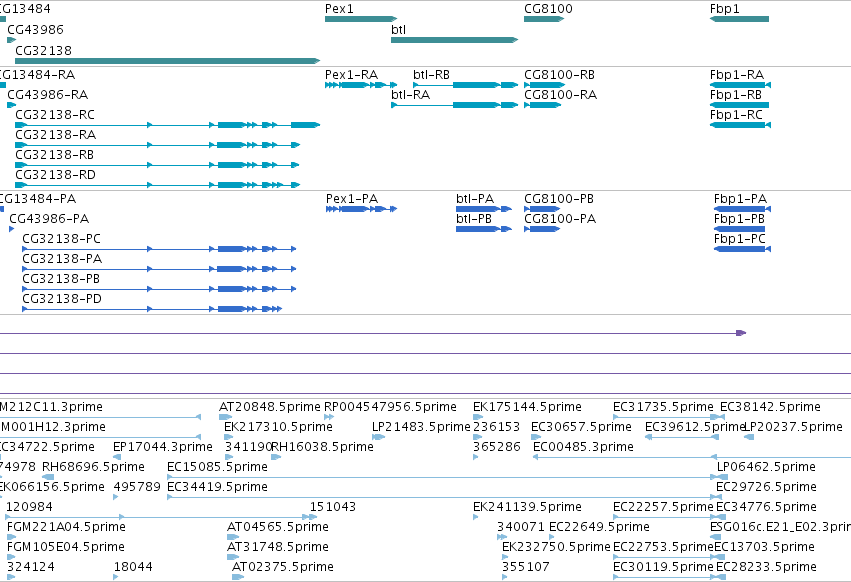Click the btl-PA protein feature

[x=484, y=209]
